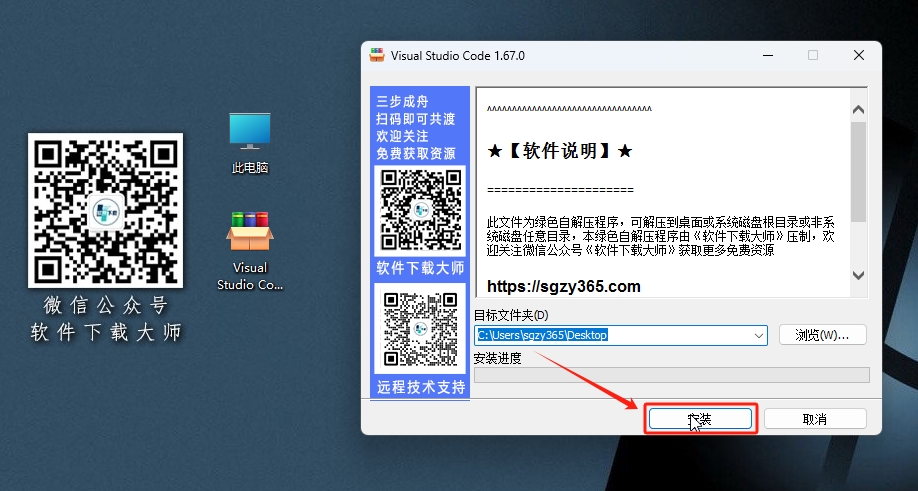Click the description scrollbar up arrow
The width and height of the screenshot is (918, 491).
[858, 109]
